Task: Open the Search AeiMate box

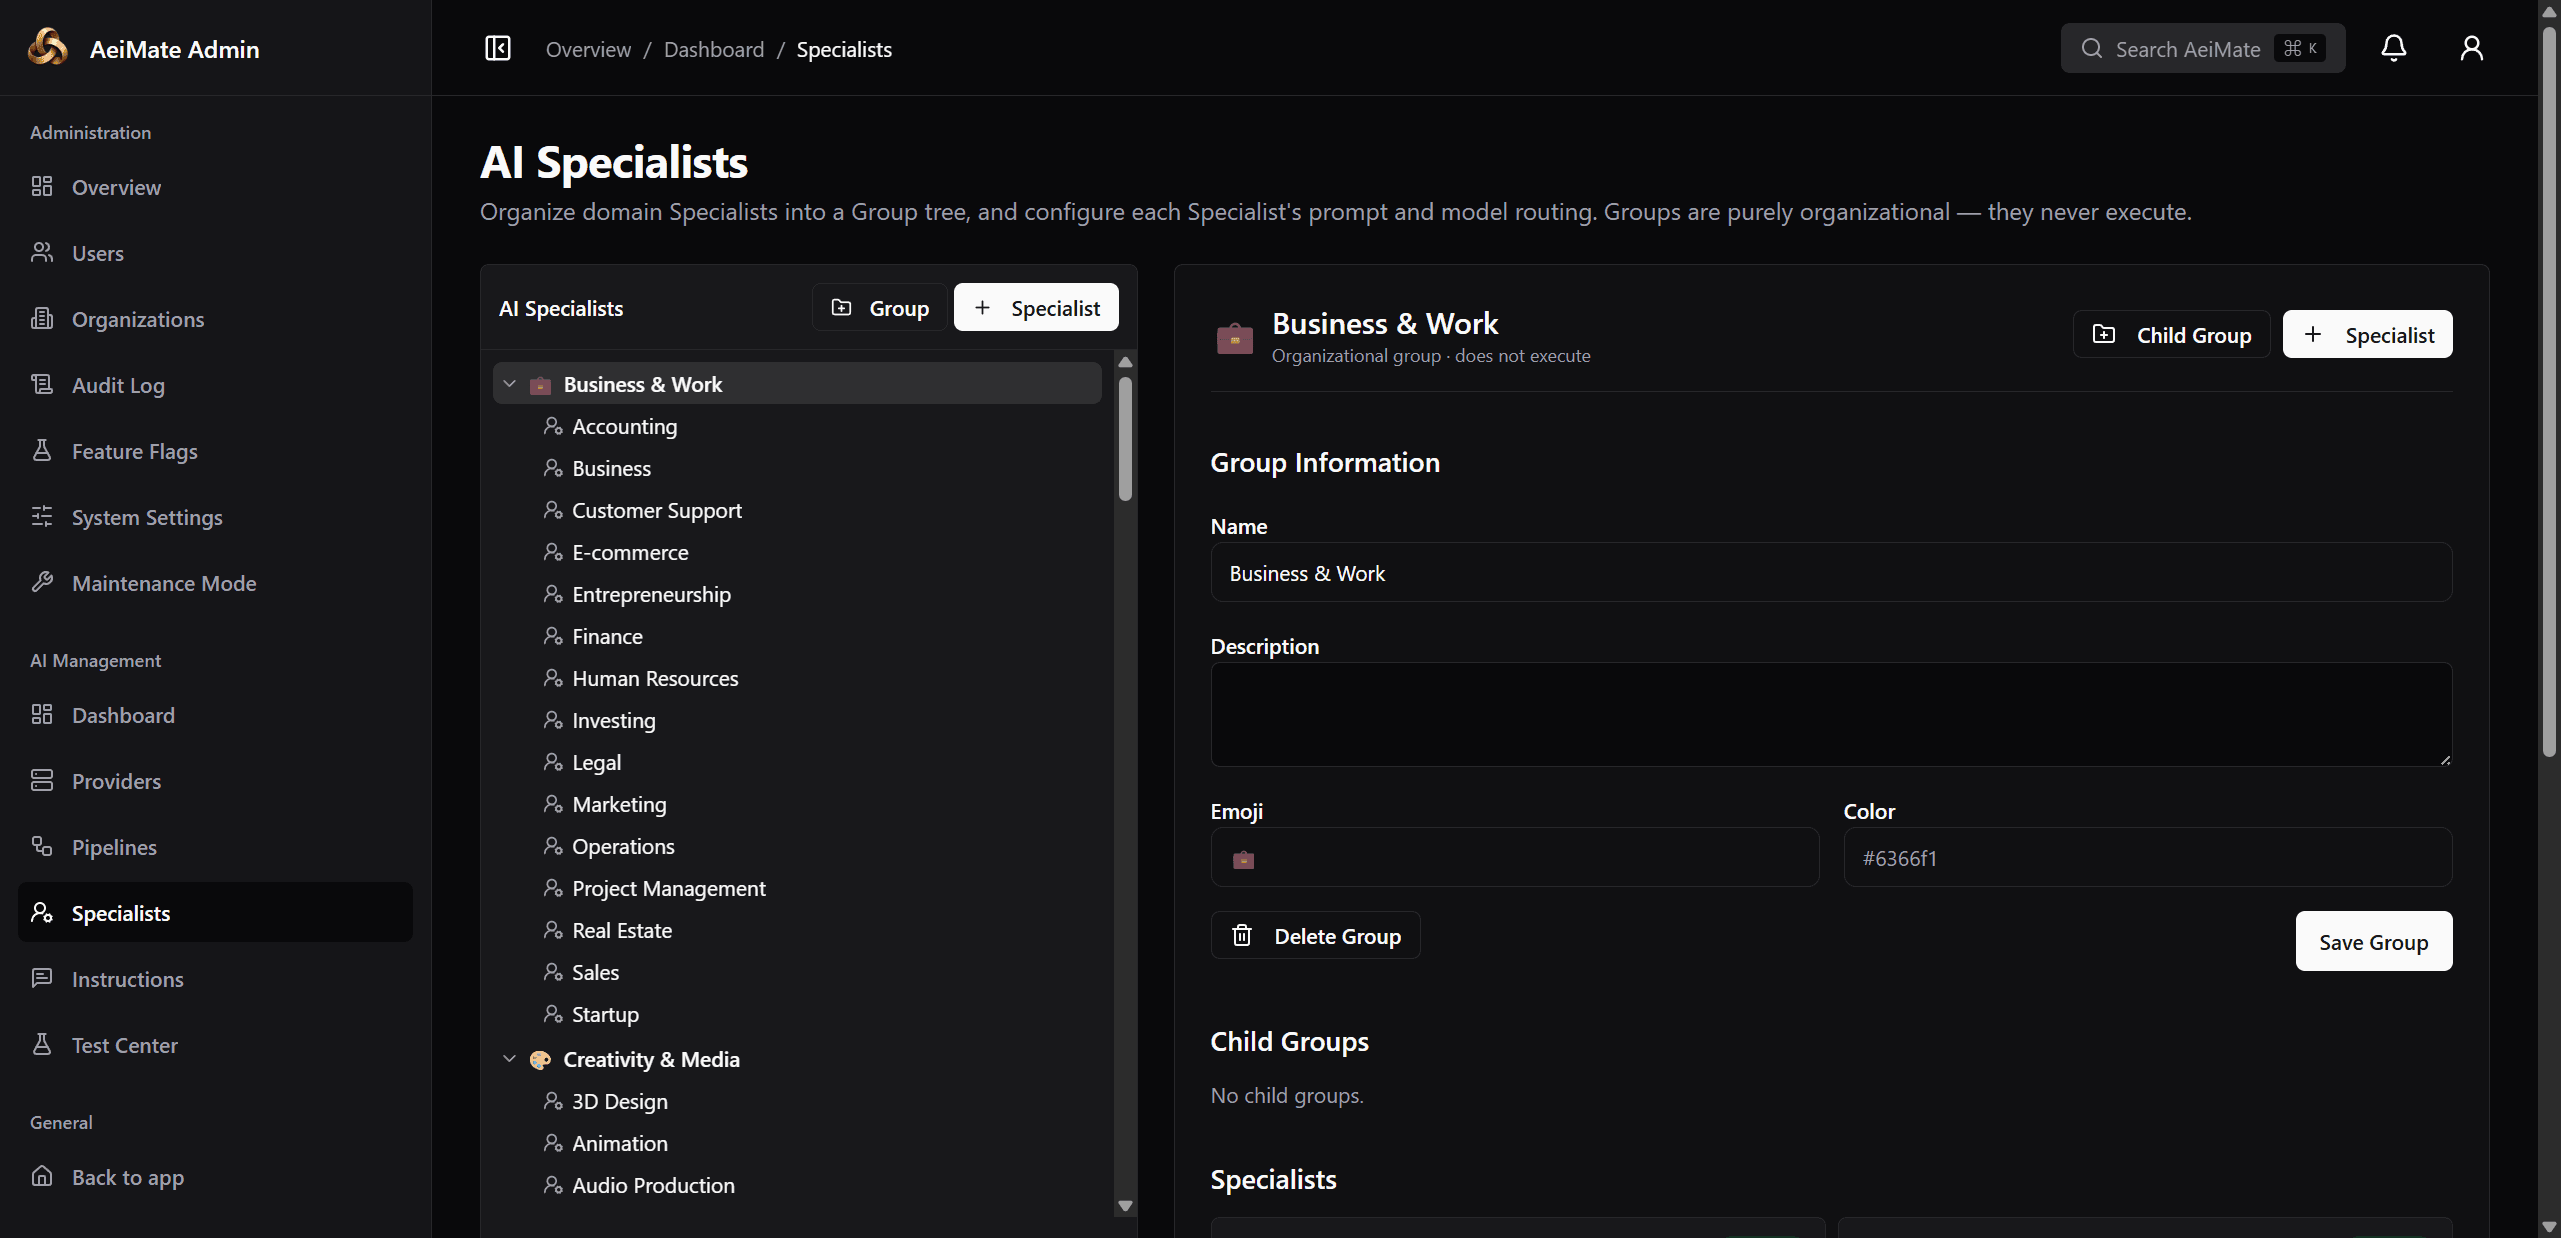Action: pos(2202,48)
